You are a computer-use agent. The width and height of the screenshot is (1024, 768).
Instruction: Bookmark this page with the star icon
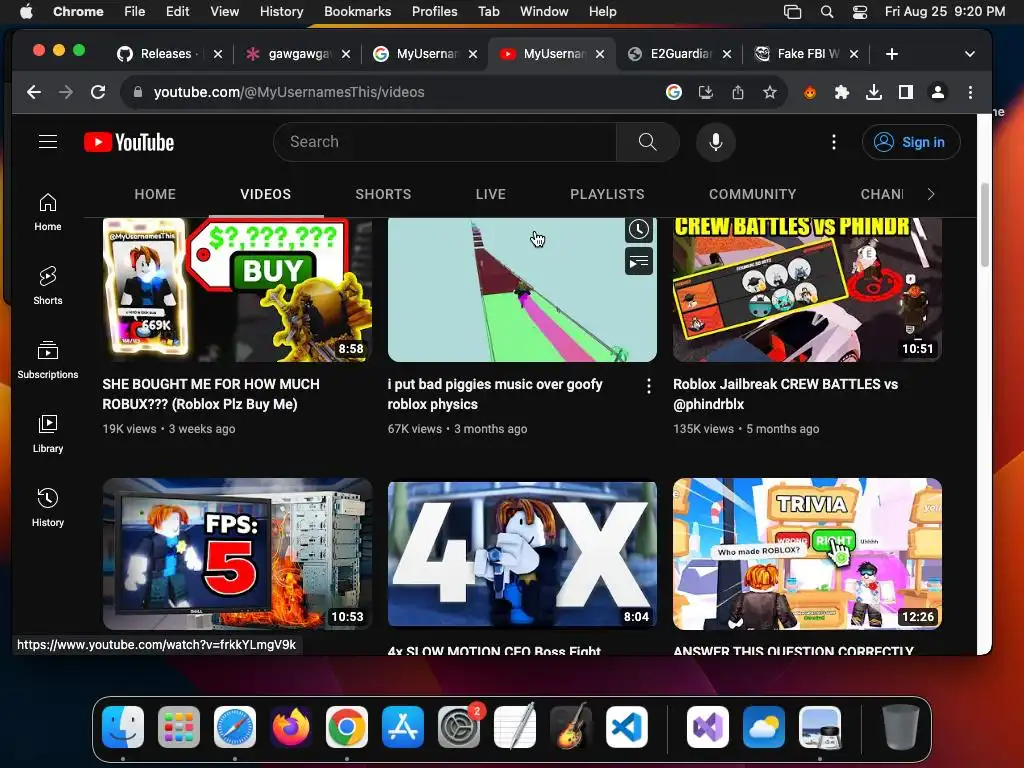(x=769, y=92)
